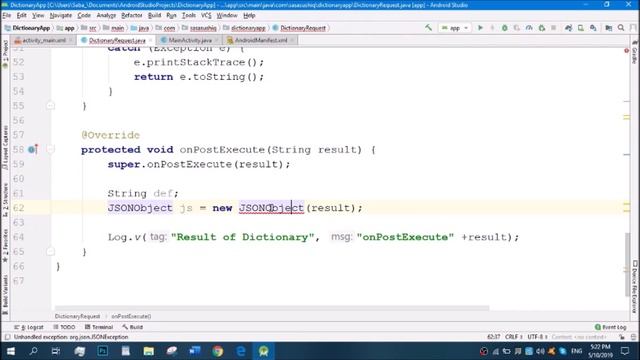Collapse the onPostExecute method fold at line 58

(x=50, y=149)
